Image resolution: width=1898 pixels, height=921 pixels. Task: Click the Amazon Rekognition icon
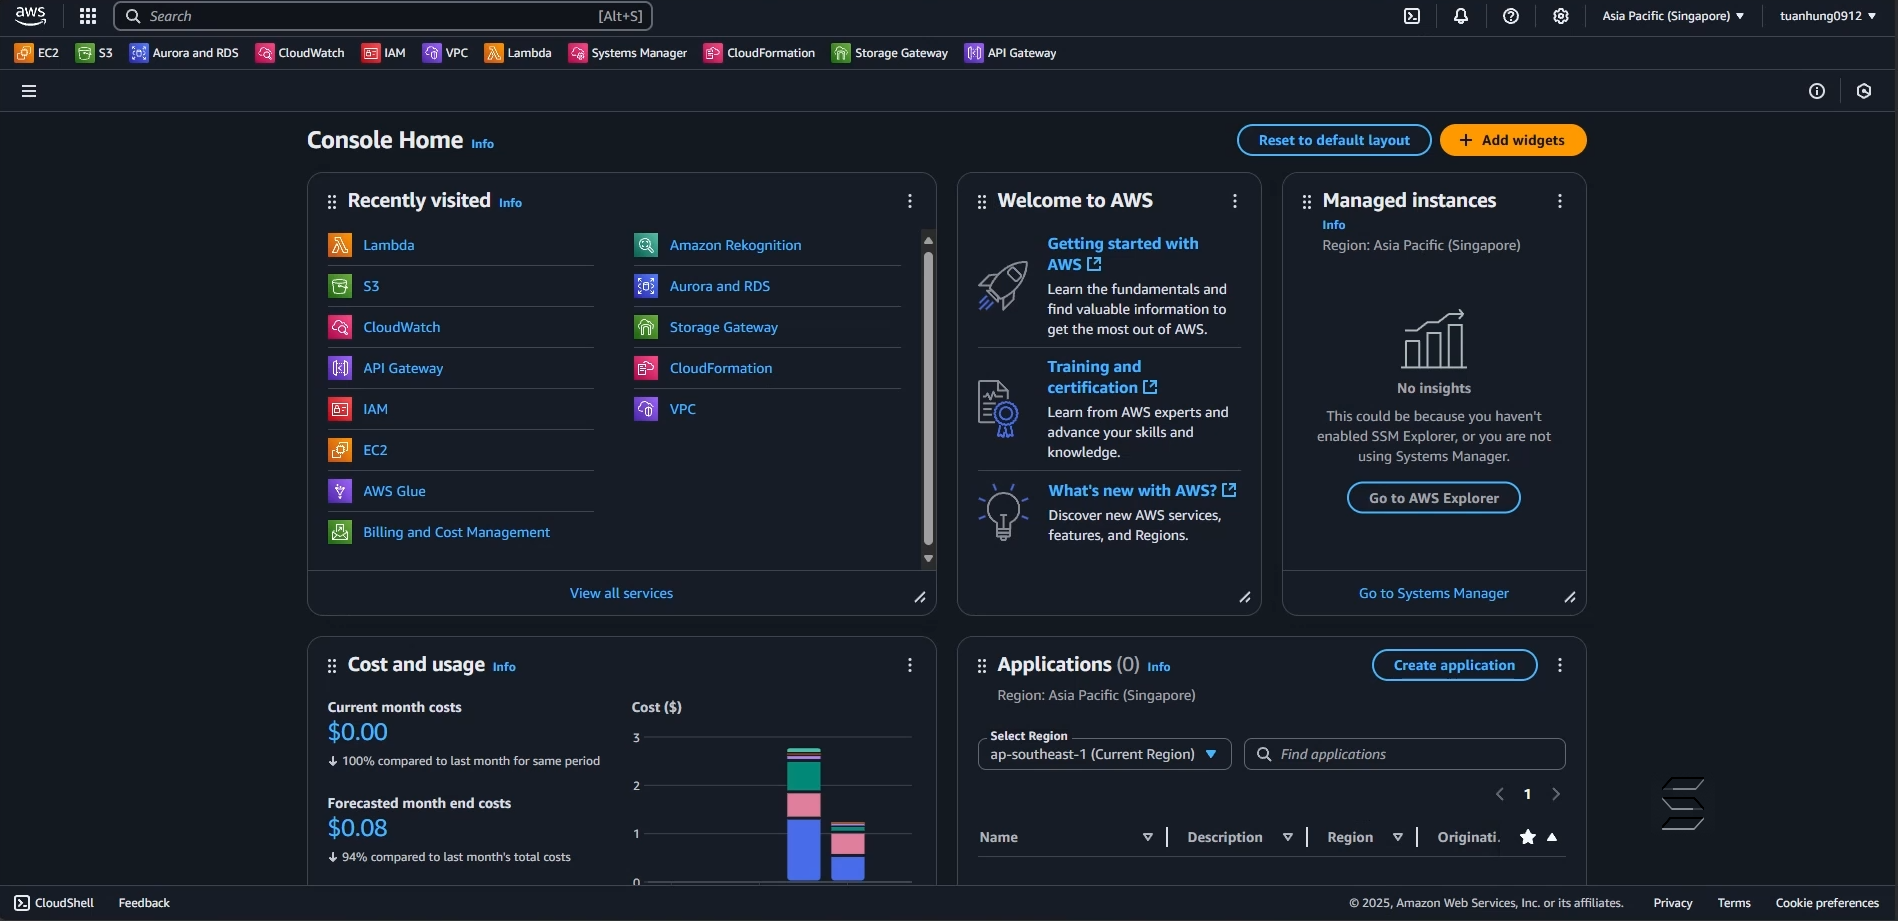coord(646,245)
